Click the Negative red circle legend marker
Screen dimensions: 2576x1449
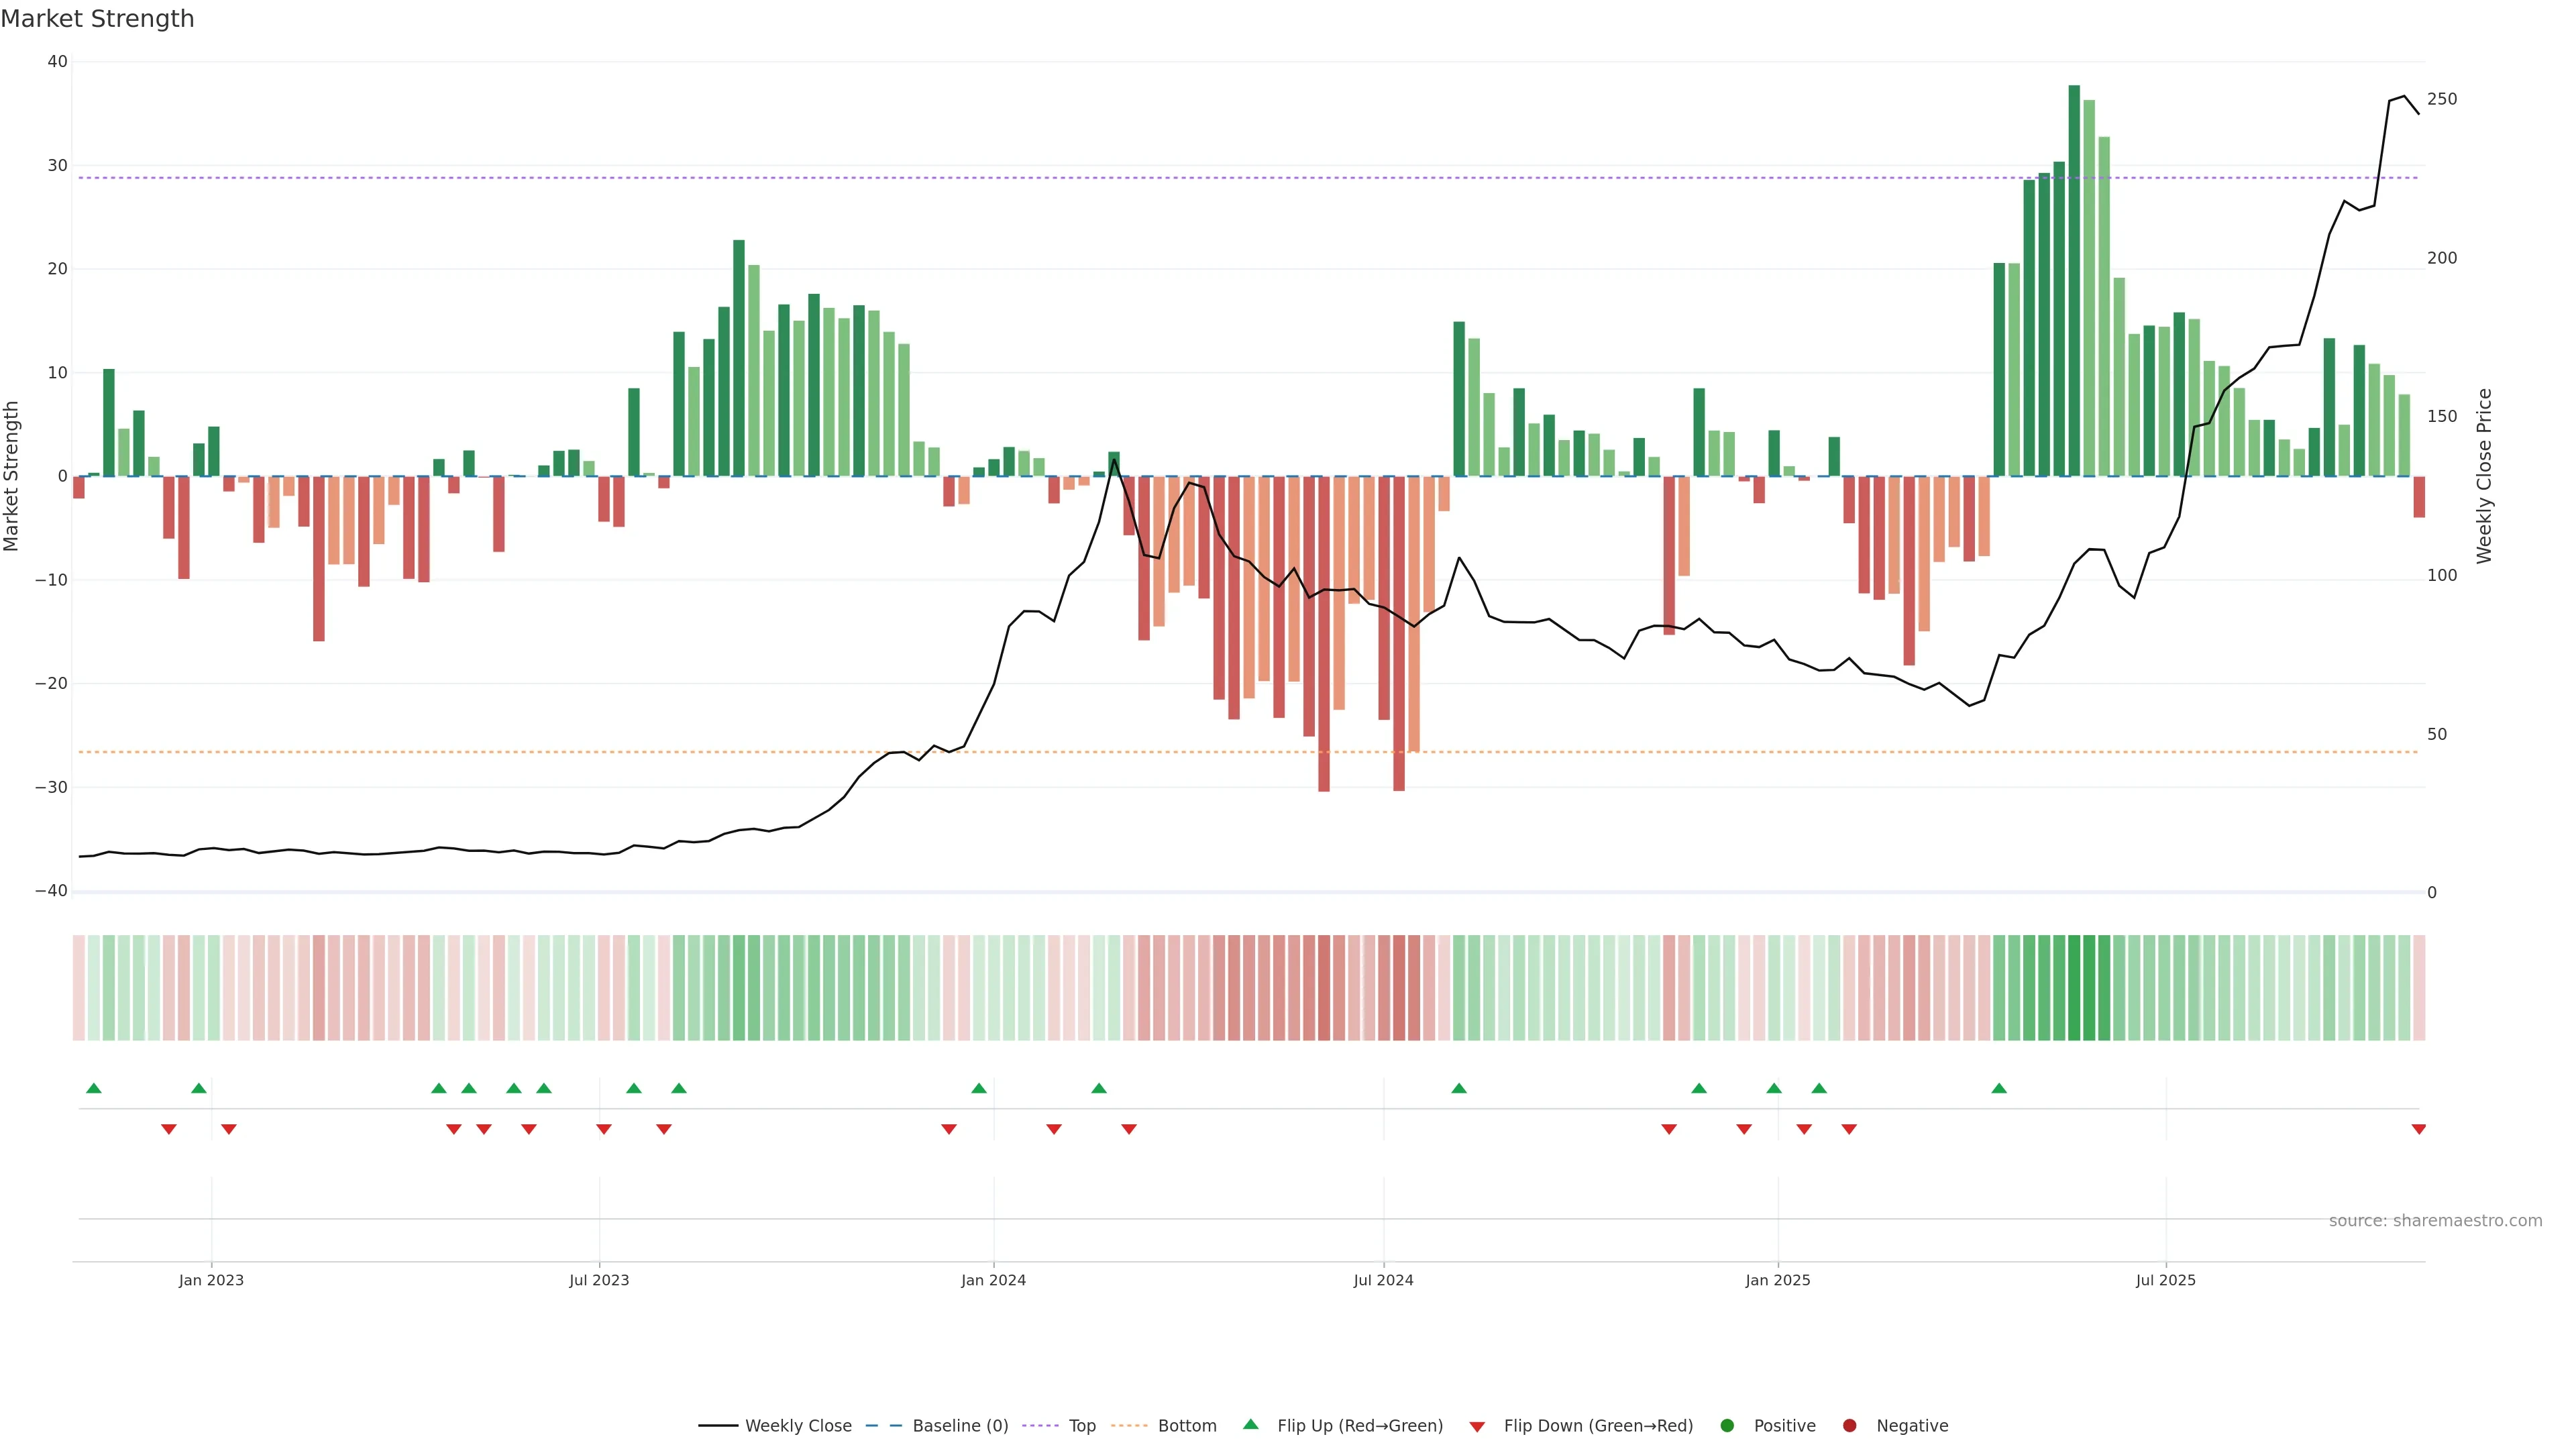pyautogui.click(x=1849, y=1425)
